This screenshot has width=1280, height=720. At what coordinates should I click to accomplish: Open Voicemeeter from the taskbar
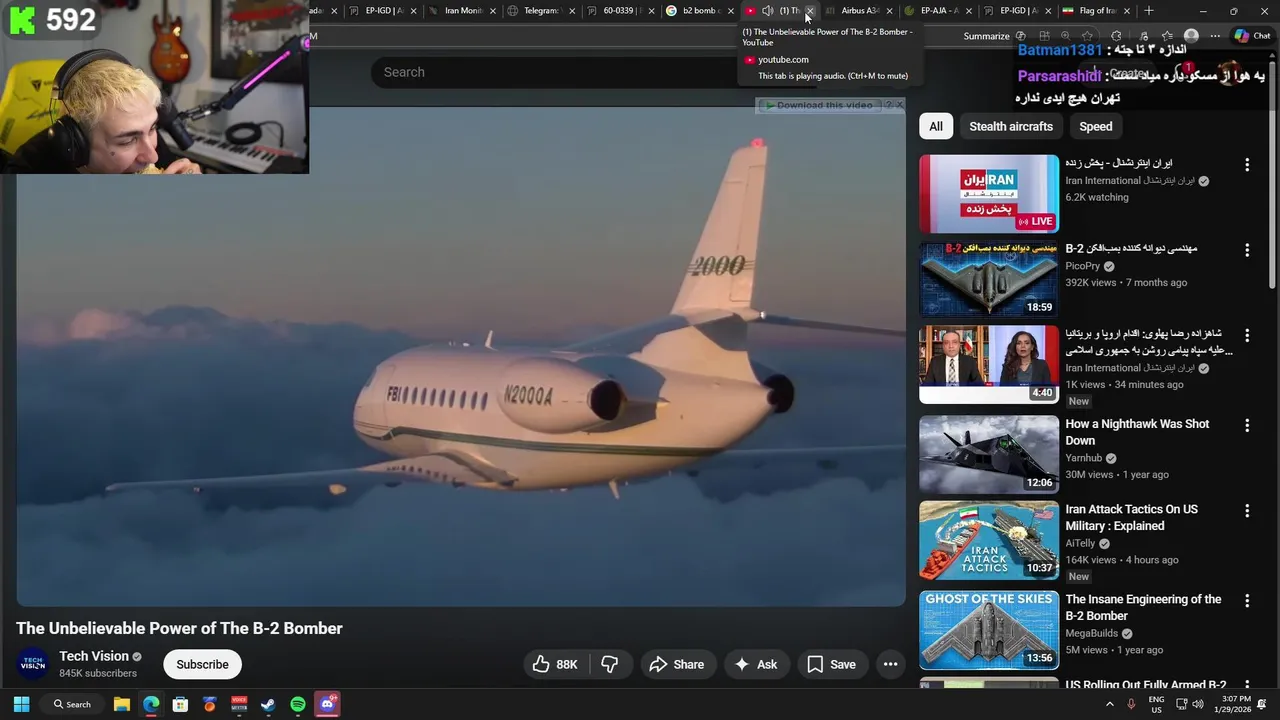239,704
